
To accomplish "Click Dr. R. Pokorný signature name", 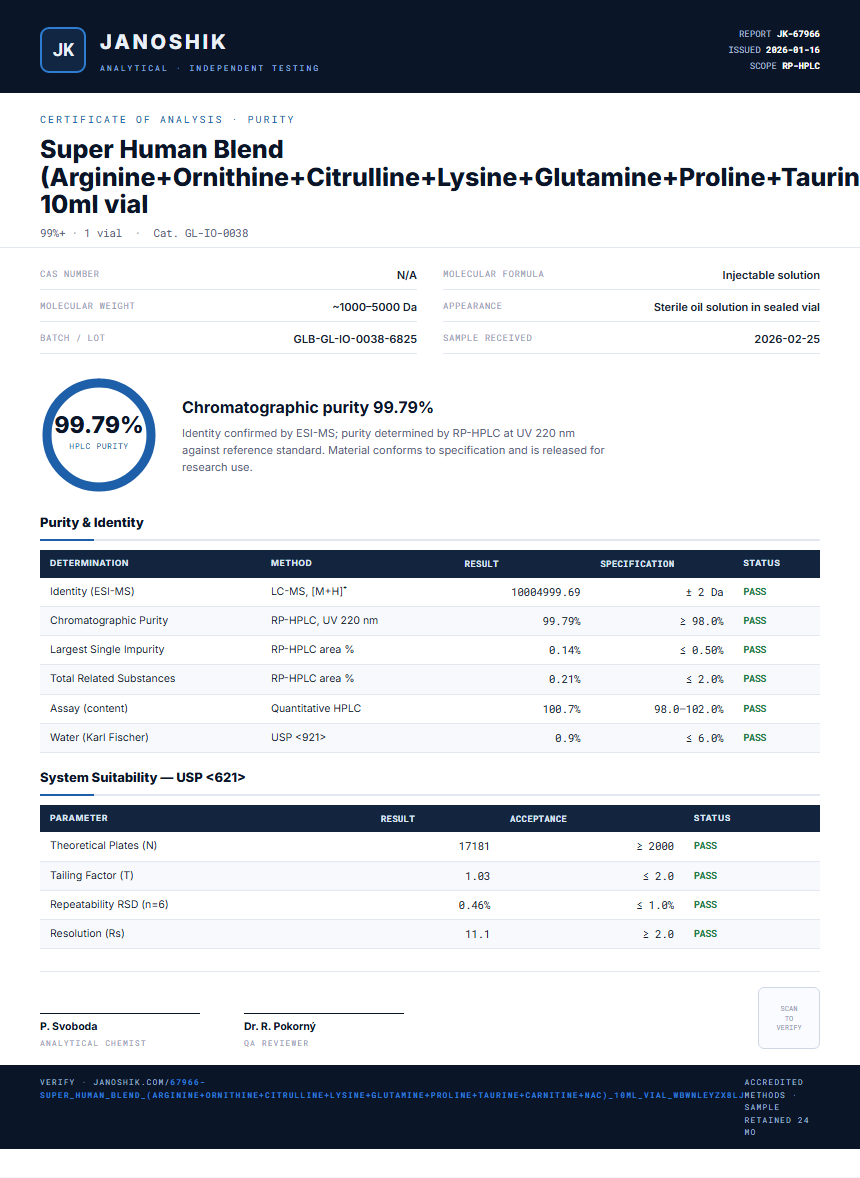I will (279, 1026).
